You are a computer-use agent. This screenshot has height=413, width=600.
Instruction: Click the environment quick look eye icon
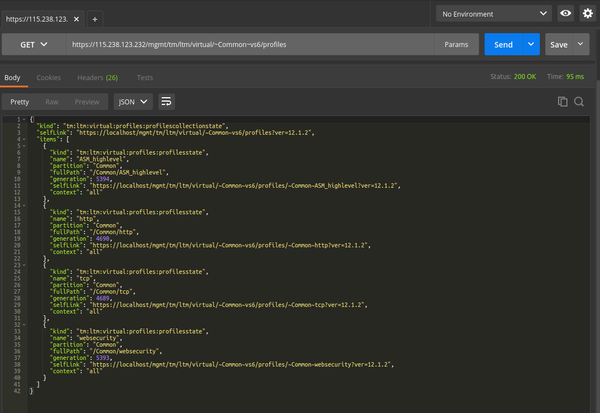(x=566, y=14)
